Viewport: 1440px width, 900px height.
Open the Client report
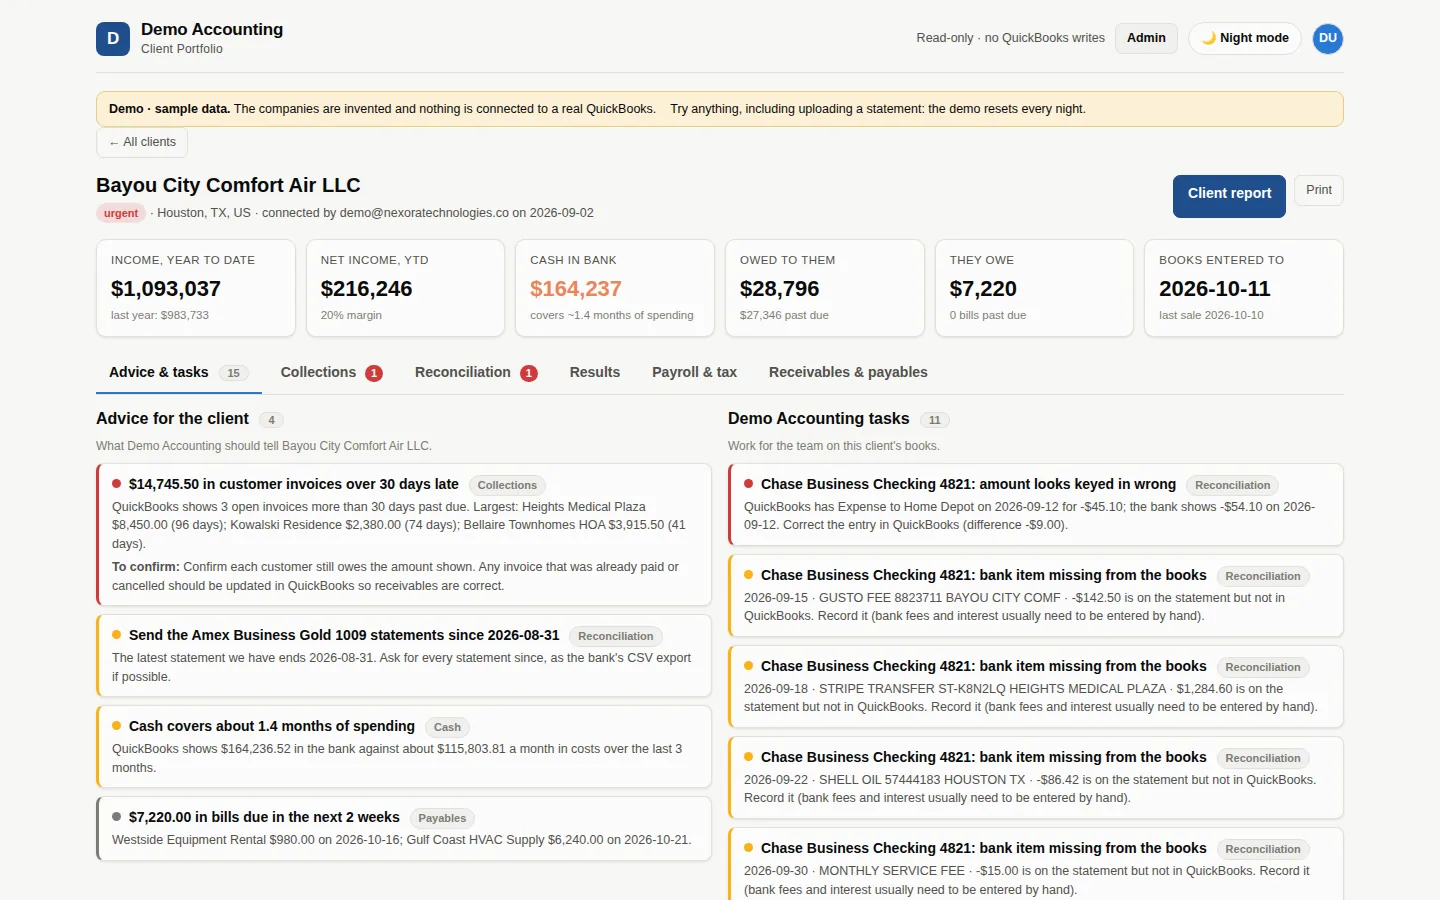coord(1229,194)
